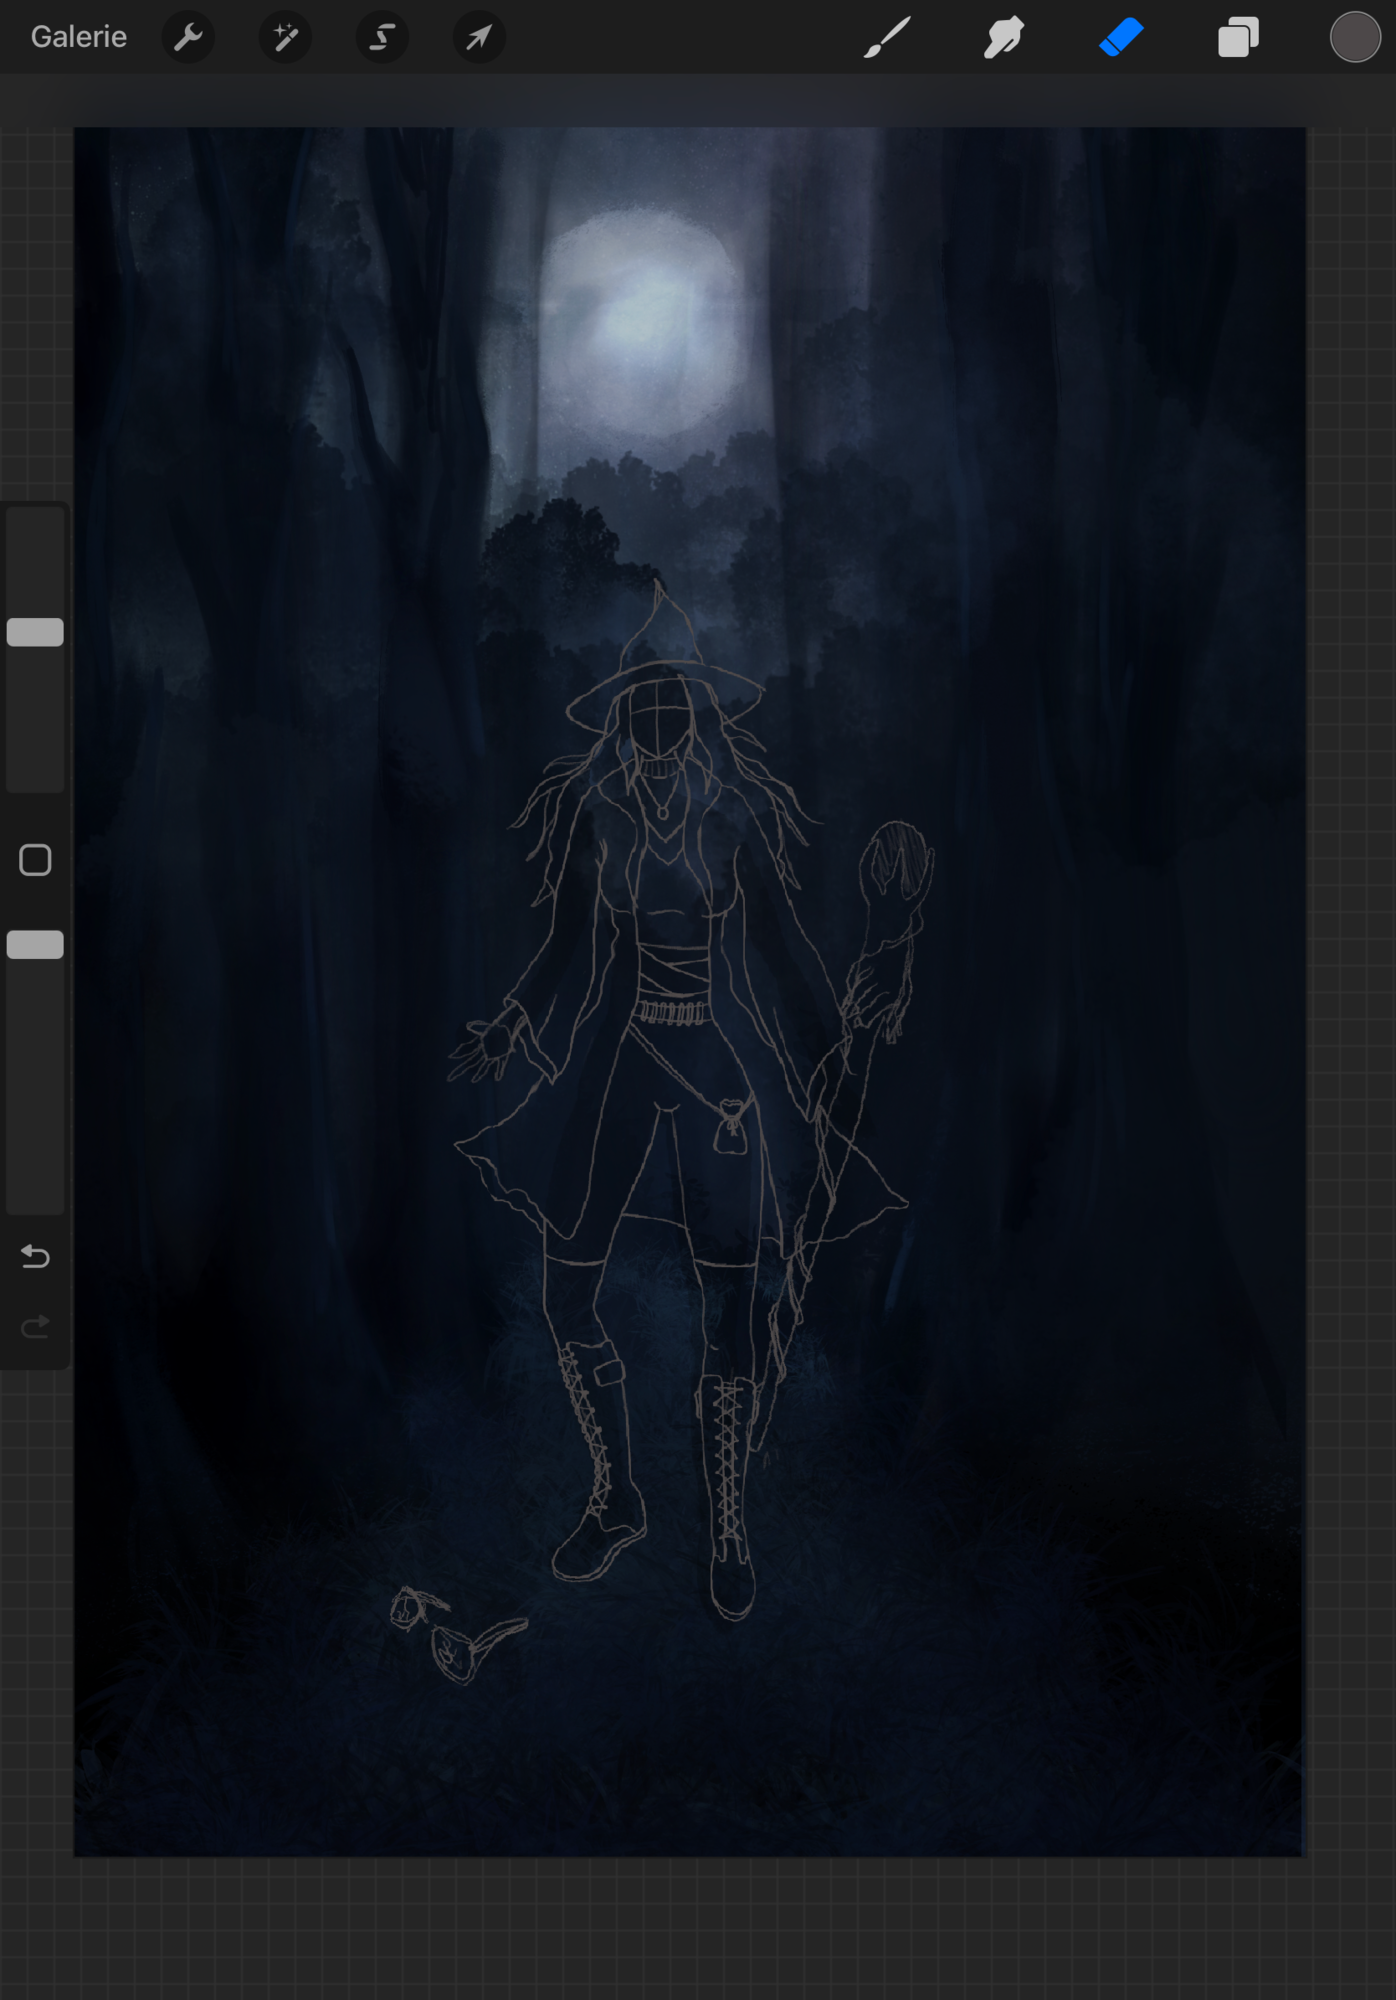The width and height of the screenshot is (1396, 2000).
Task: Undo the last action
Action: pyautogui.click(x=35, y=1256)
